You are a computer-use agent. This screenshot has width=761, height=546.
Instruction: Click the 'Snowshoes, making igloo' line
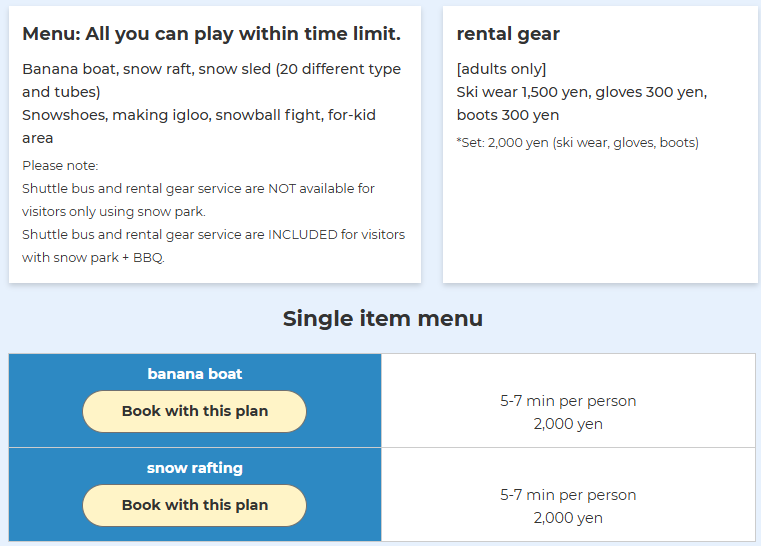(199, 115)
